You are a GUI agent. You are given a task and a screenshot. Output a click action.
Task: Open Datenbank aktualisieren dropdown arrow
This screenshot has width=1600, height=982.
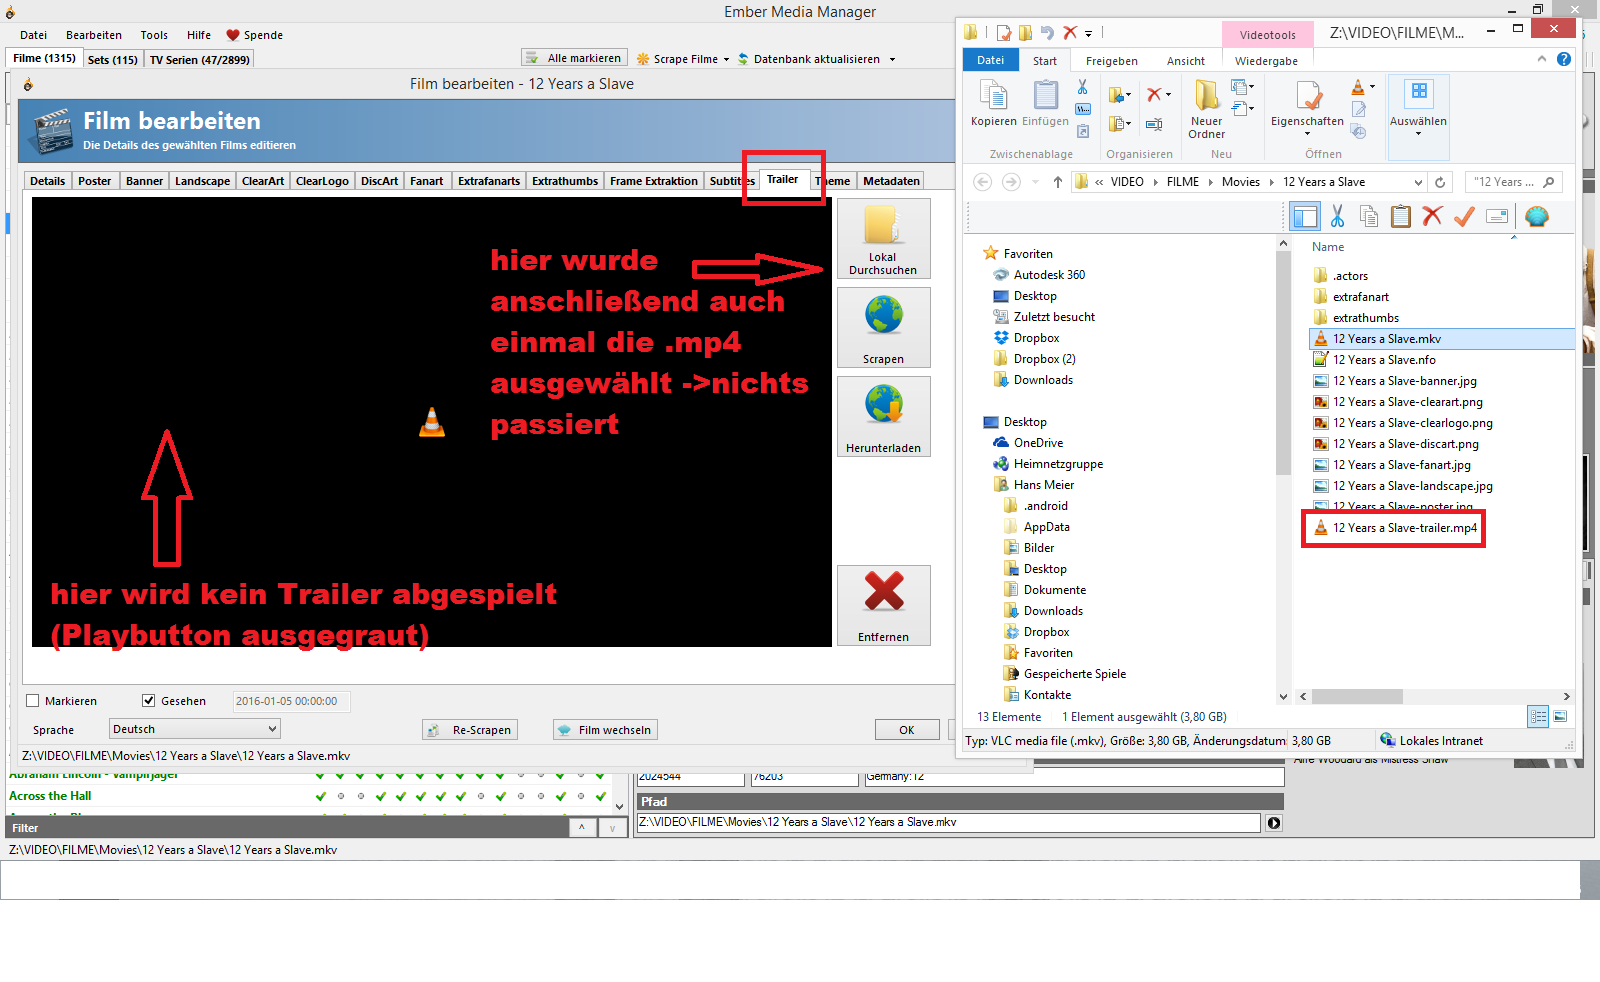click(892, 59)
